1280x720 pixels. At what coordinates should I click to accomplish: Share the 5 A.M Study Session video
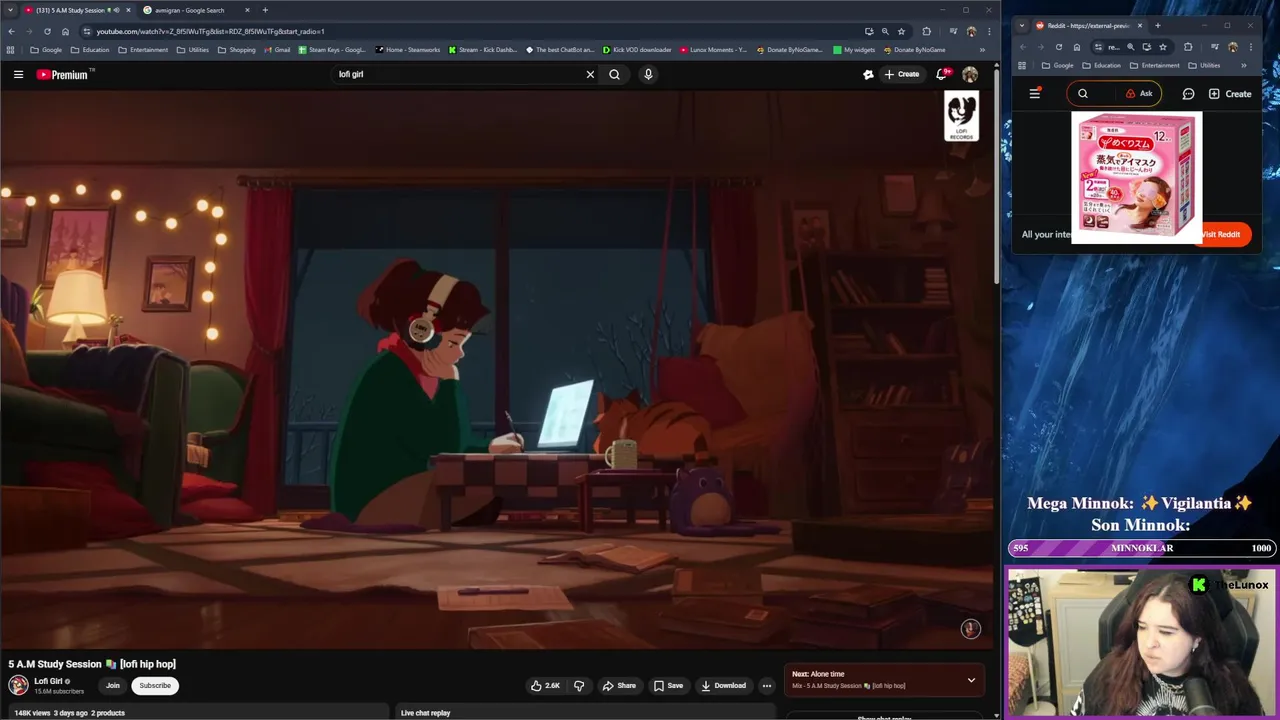619,685
